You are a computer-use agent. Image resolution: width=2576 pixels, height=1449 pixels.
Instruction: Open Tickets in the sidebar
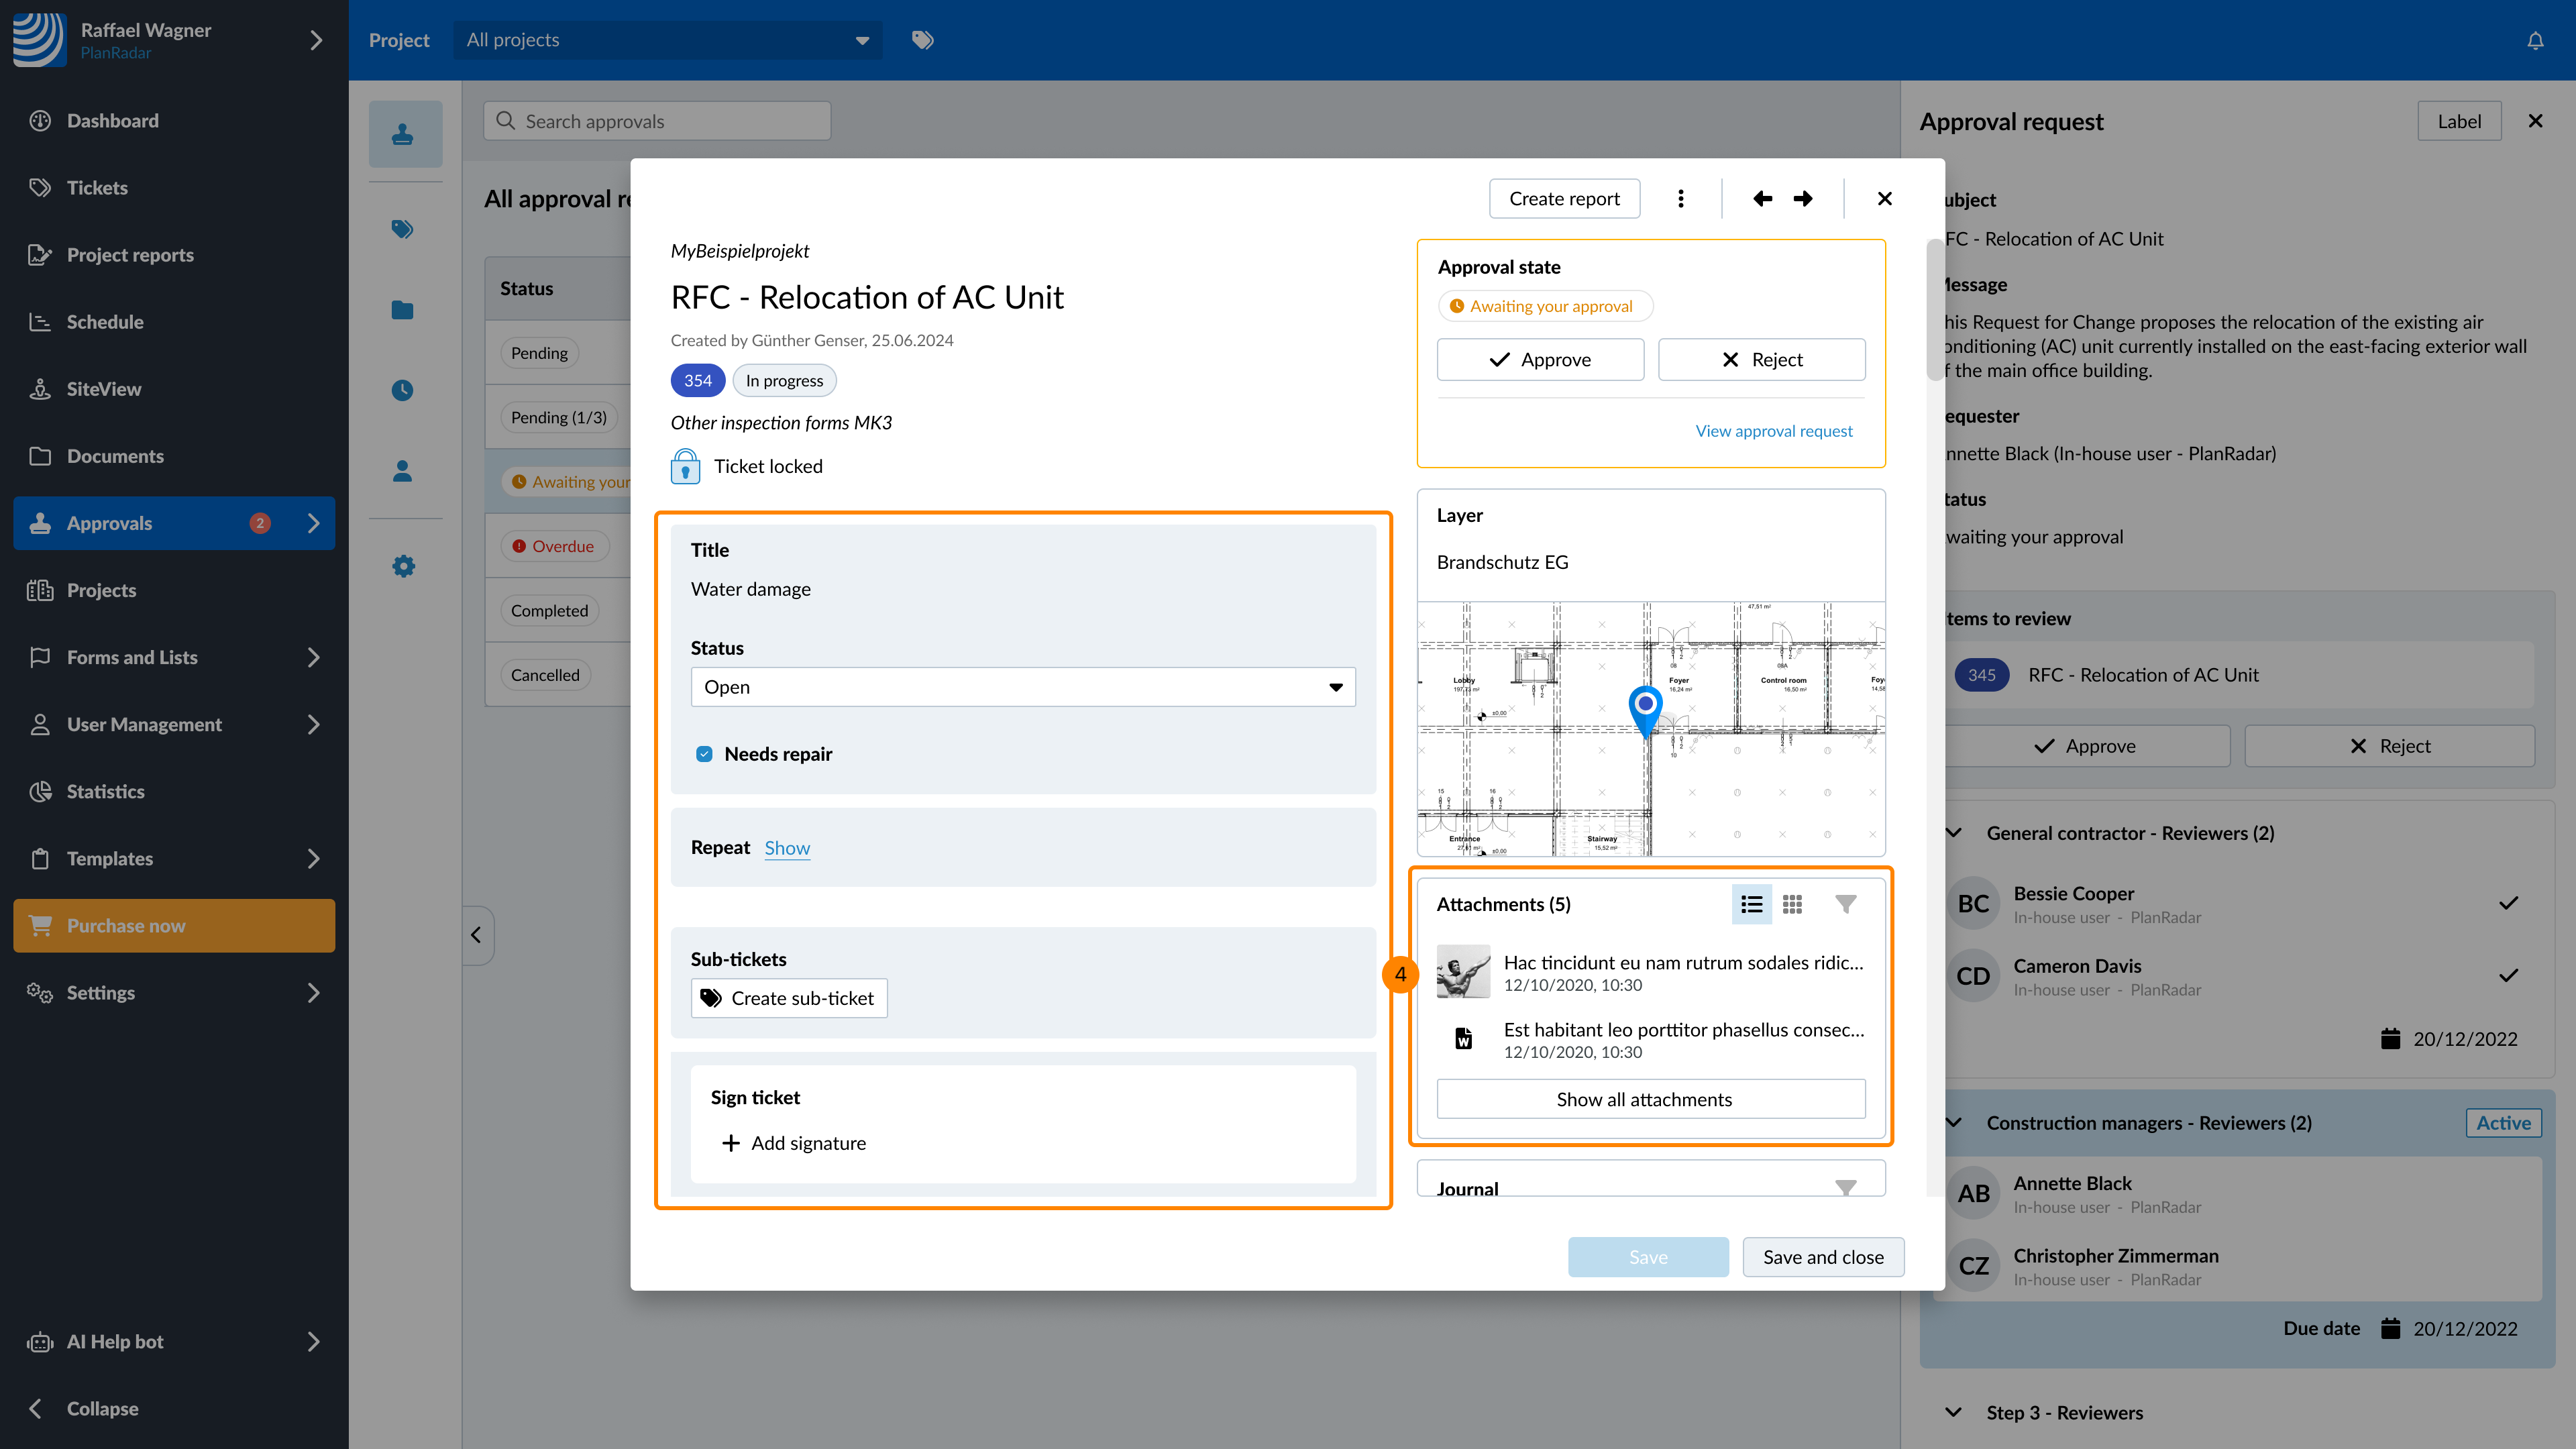pos(97,188)
